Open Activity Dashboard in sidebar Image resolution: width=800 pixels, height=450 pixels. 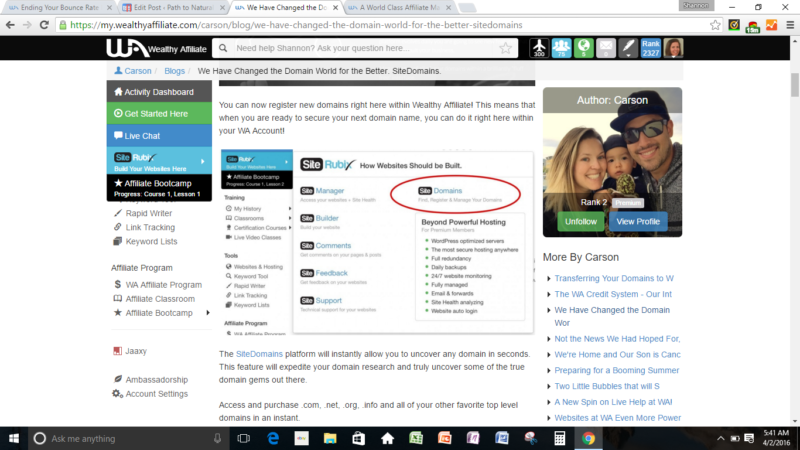(x=159, y=92)
